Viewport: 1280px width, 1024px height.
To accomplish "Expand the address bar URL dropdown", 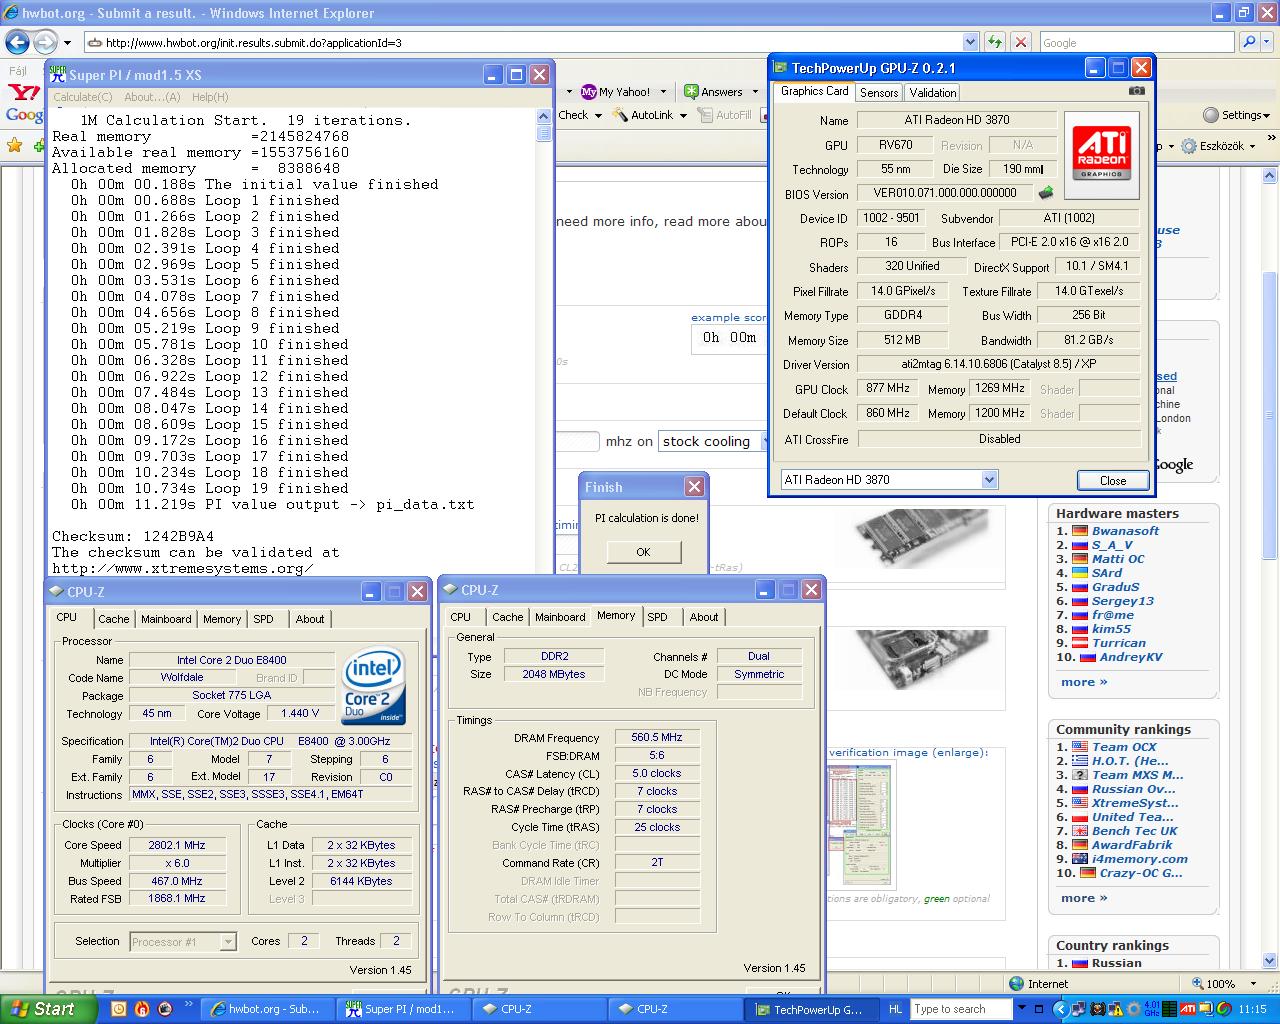I will click(970, 42).
